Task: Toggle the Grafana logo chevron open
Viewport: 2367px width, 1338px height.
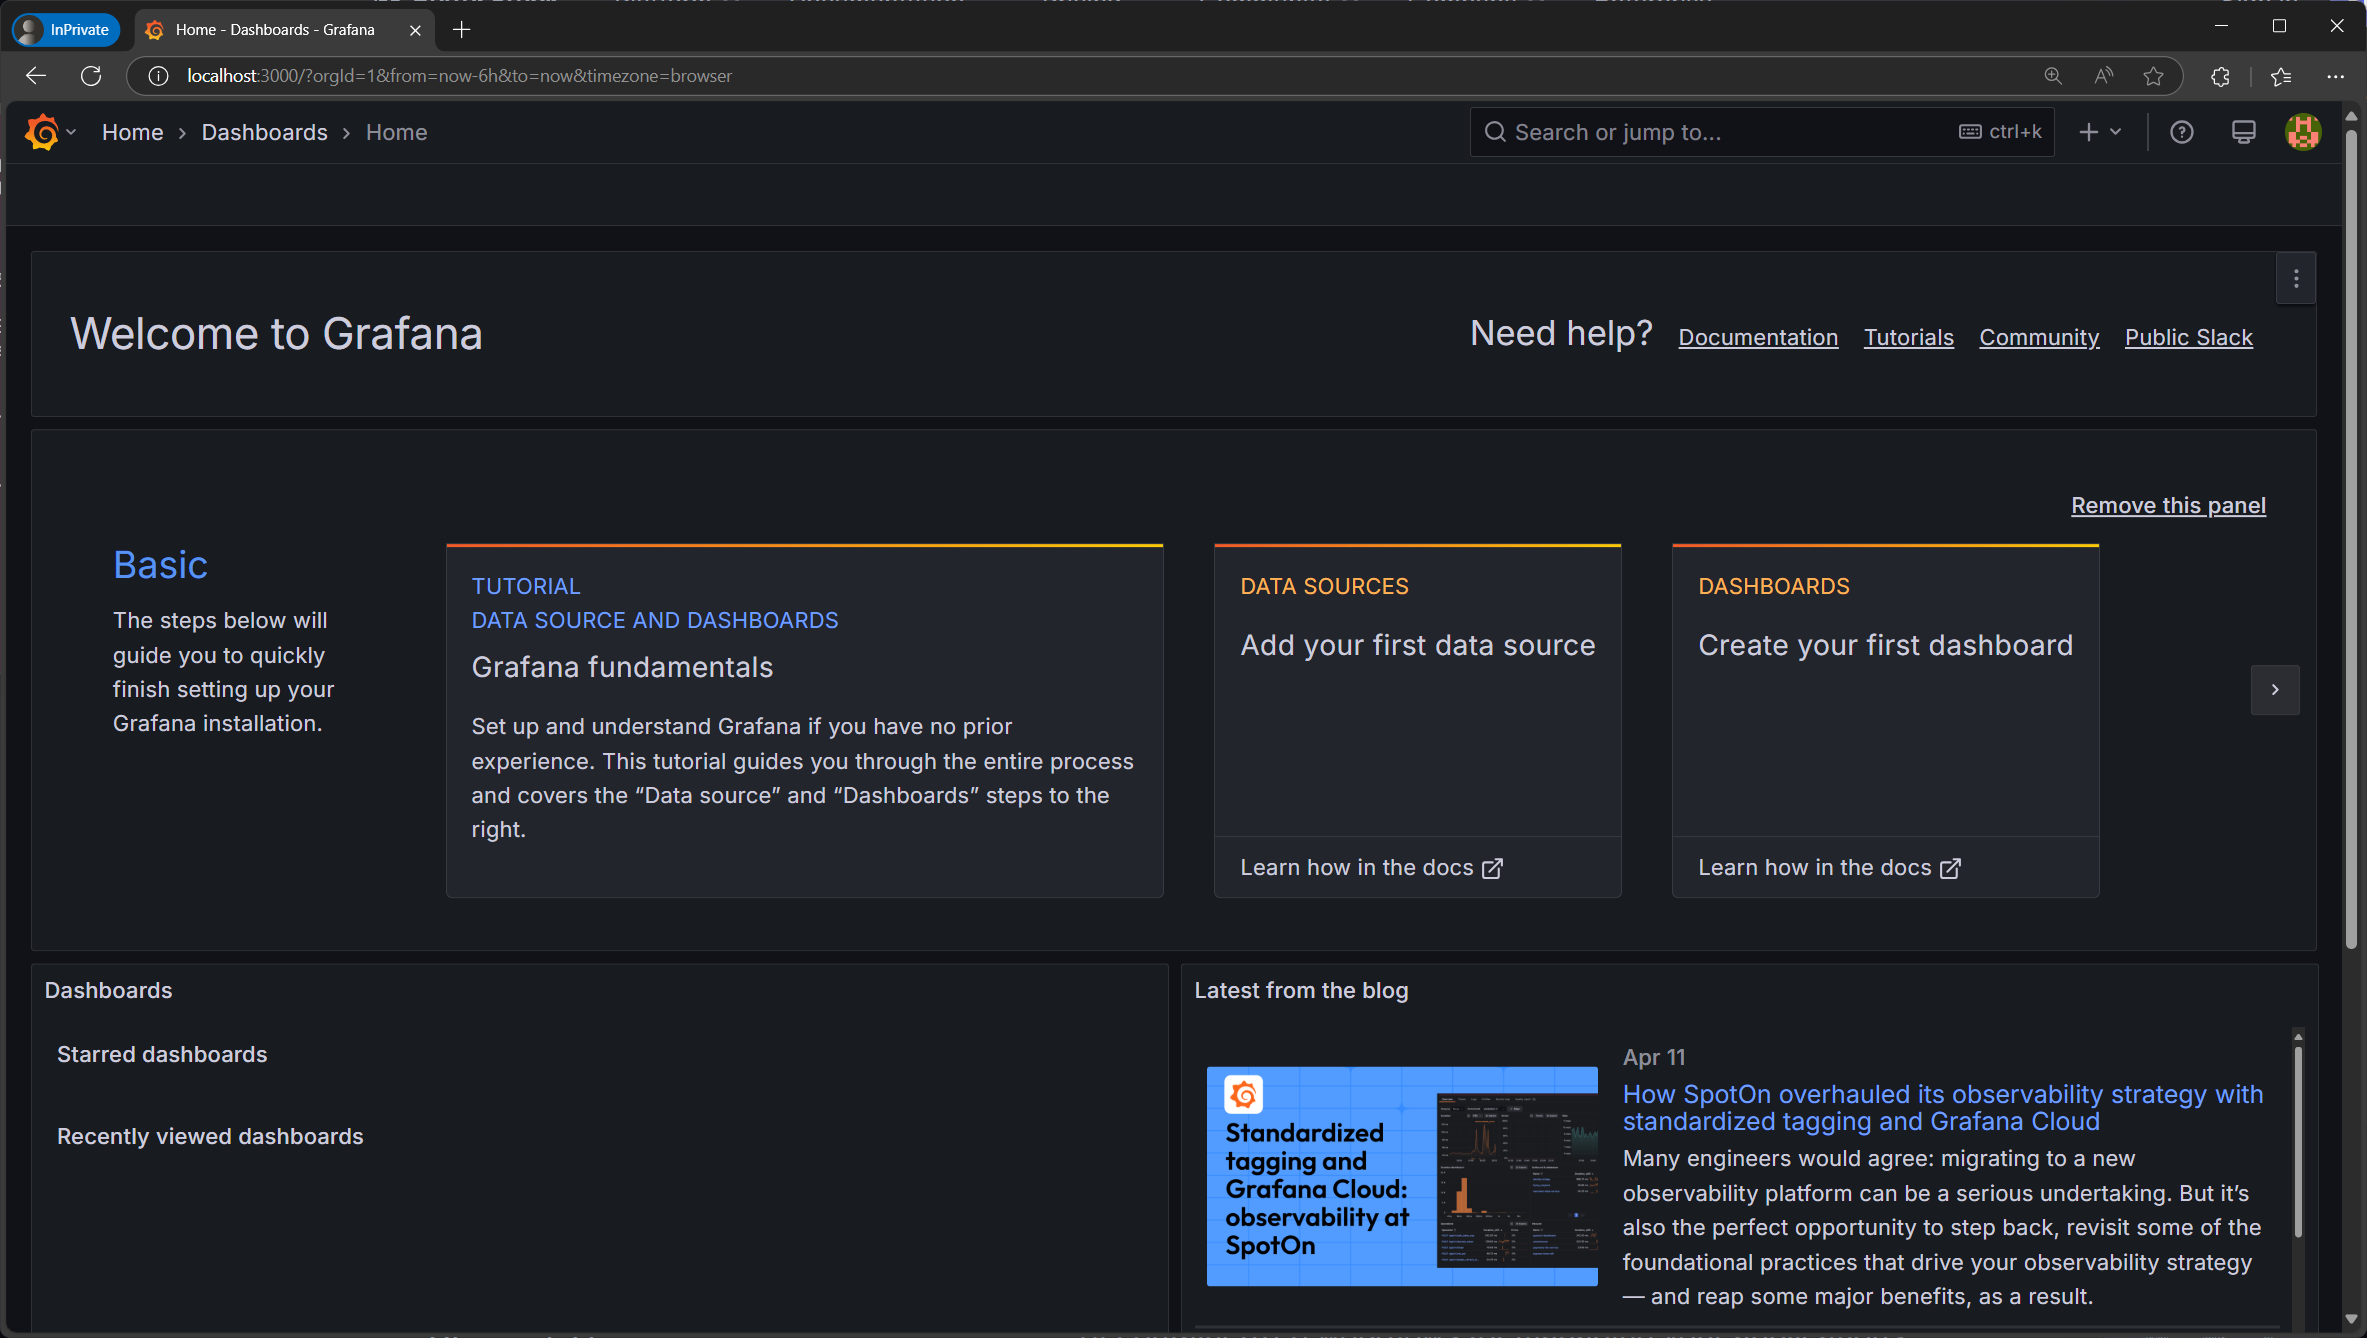Action: coord(71,131)
